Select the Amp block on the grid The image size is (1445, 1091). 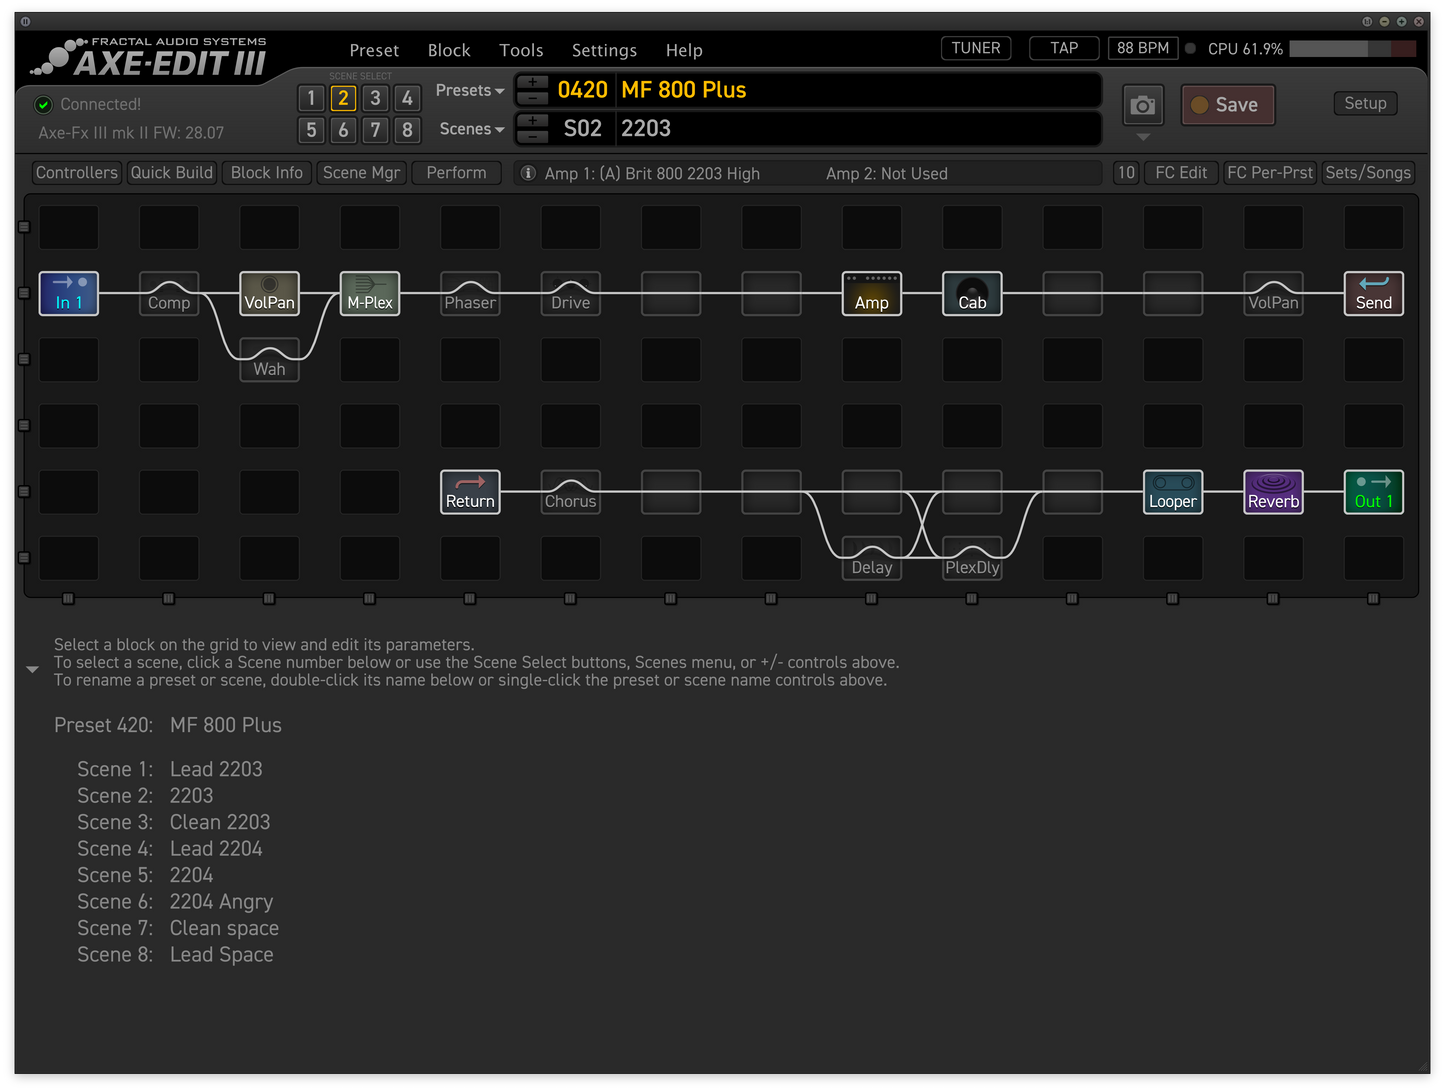tap(871, 294)
